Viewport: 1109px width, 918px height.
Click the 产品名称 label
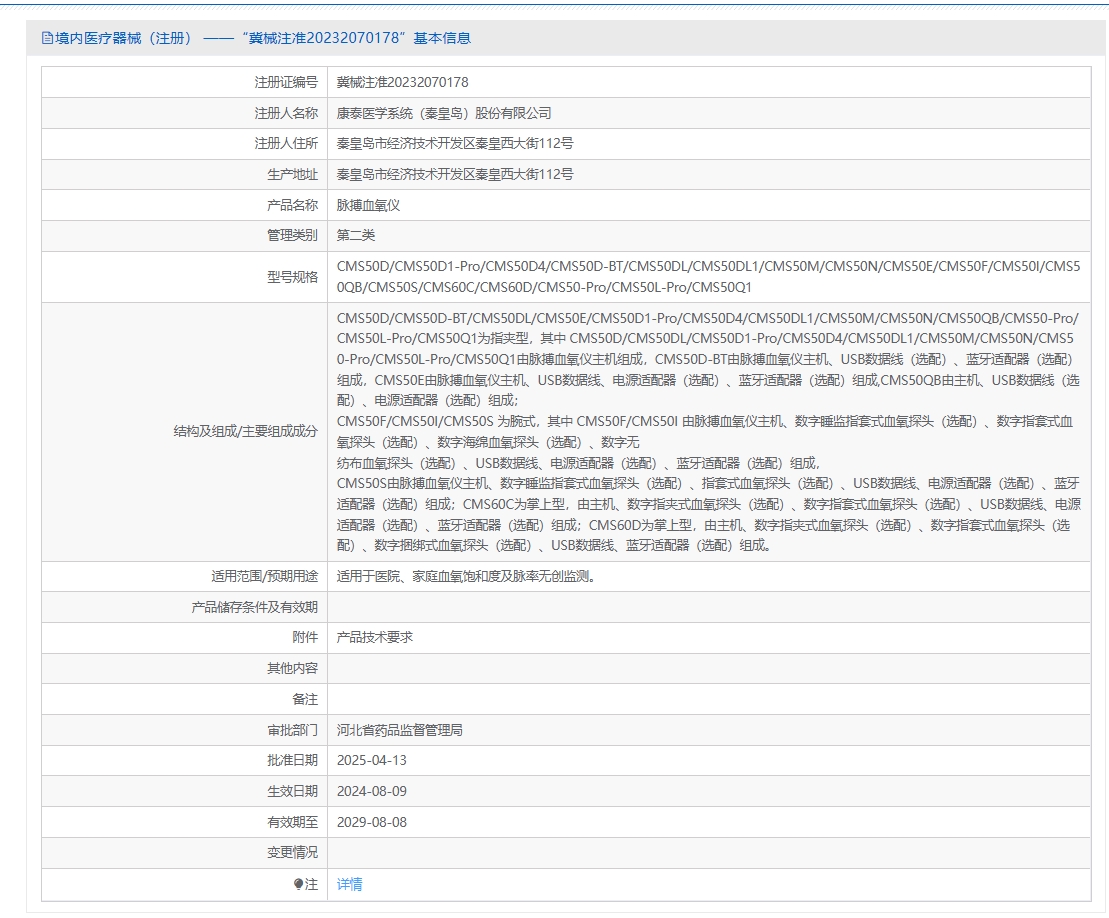coord(293,205)
